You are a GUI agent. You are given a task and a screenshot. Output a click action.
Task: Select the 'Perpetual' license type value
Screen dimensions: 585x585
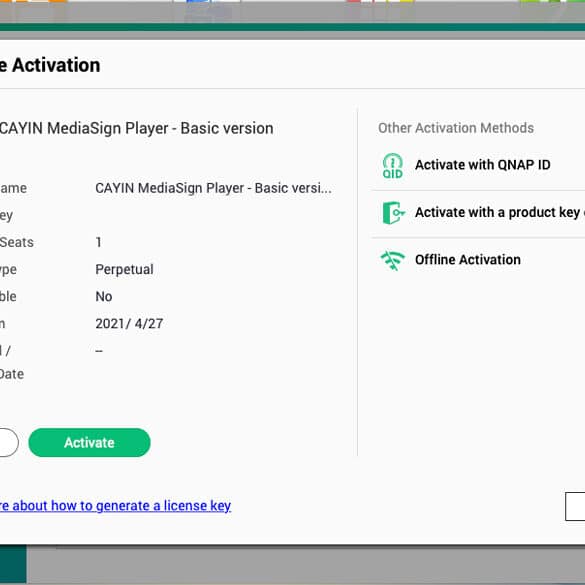[124, 269]
